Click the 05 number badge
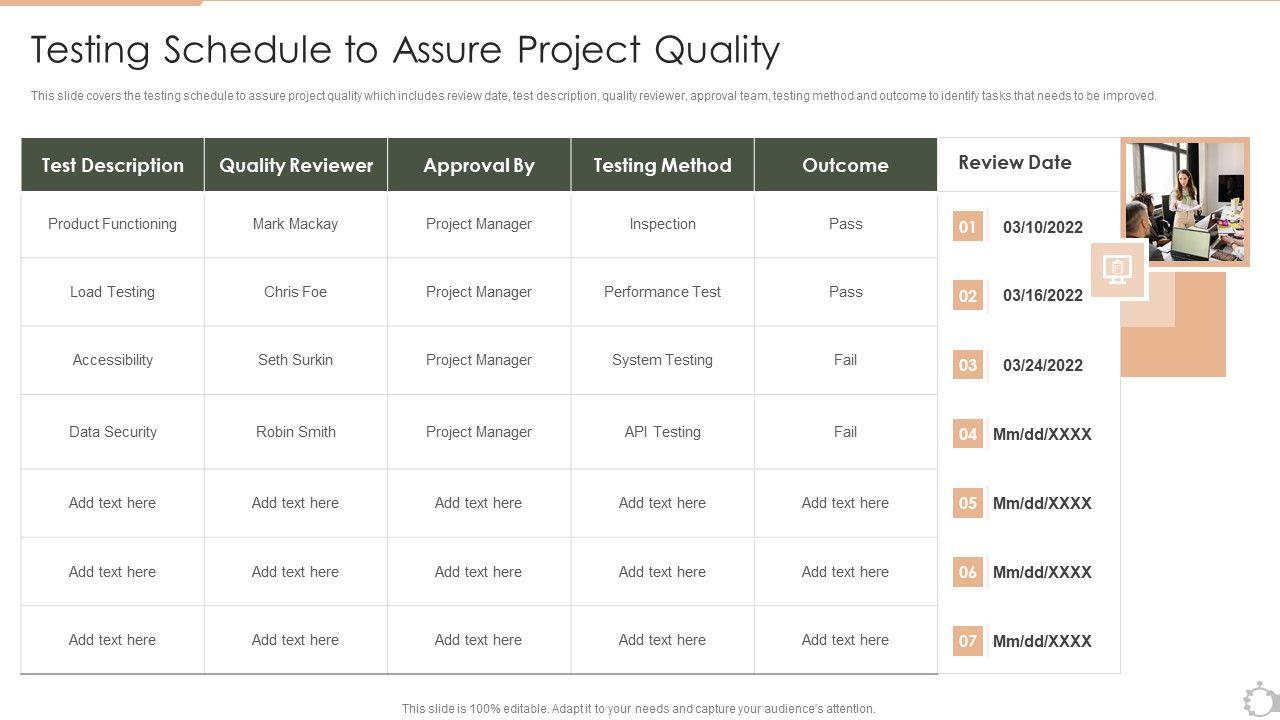The height and width of the screenshot is (720, 1280). click(967, 503)
